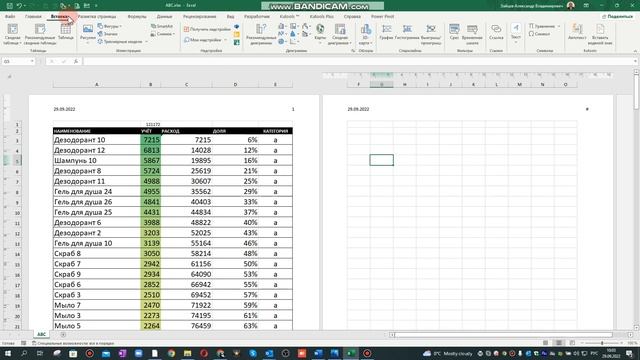
Task: Insert a PivotTable (Сводная таблица)
Action: [x=13, y=34]
